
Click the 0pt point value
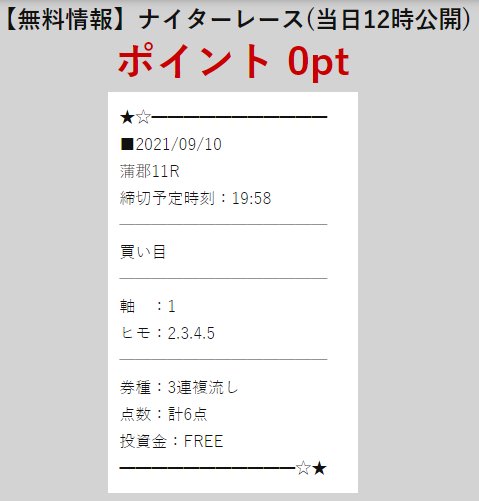pos(319,63)
